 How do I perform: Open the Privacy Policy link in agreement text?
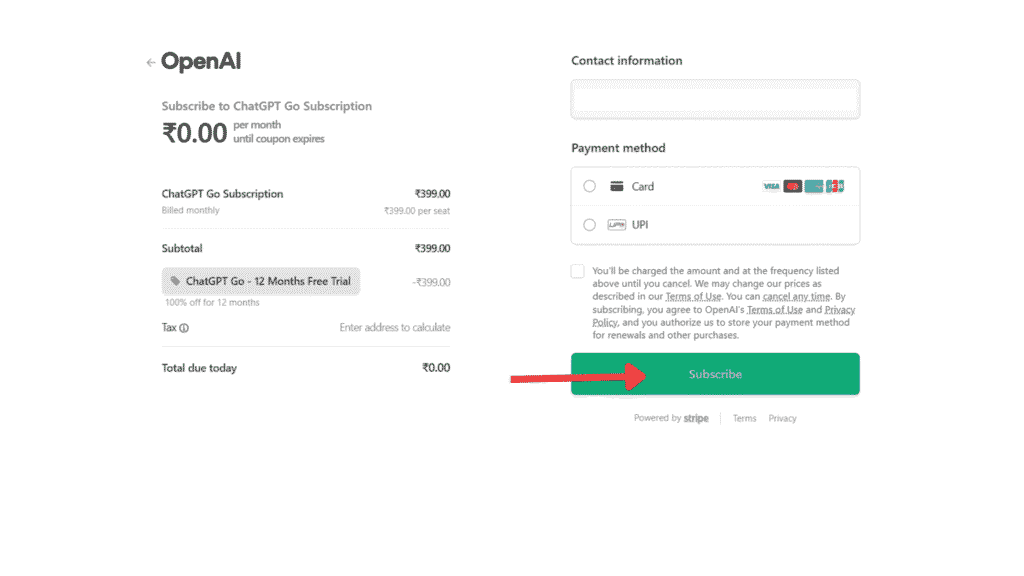click(840, 310)
